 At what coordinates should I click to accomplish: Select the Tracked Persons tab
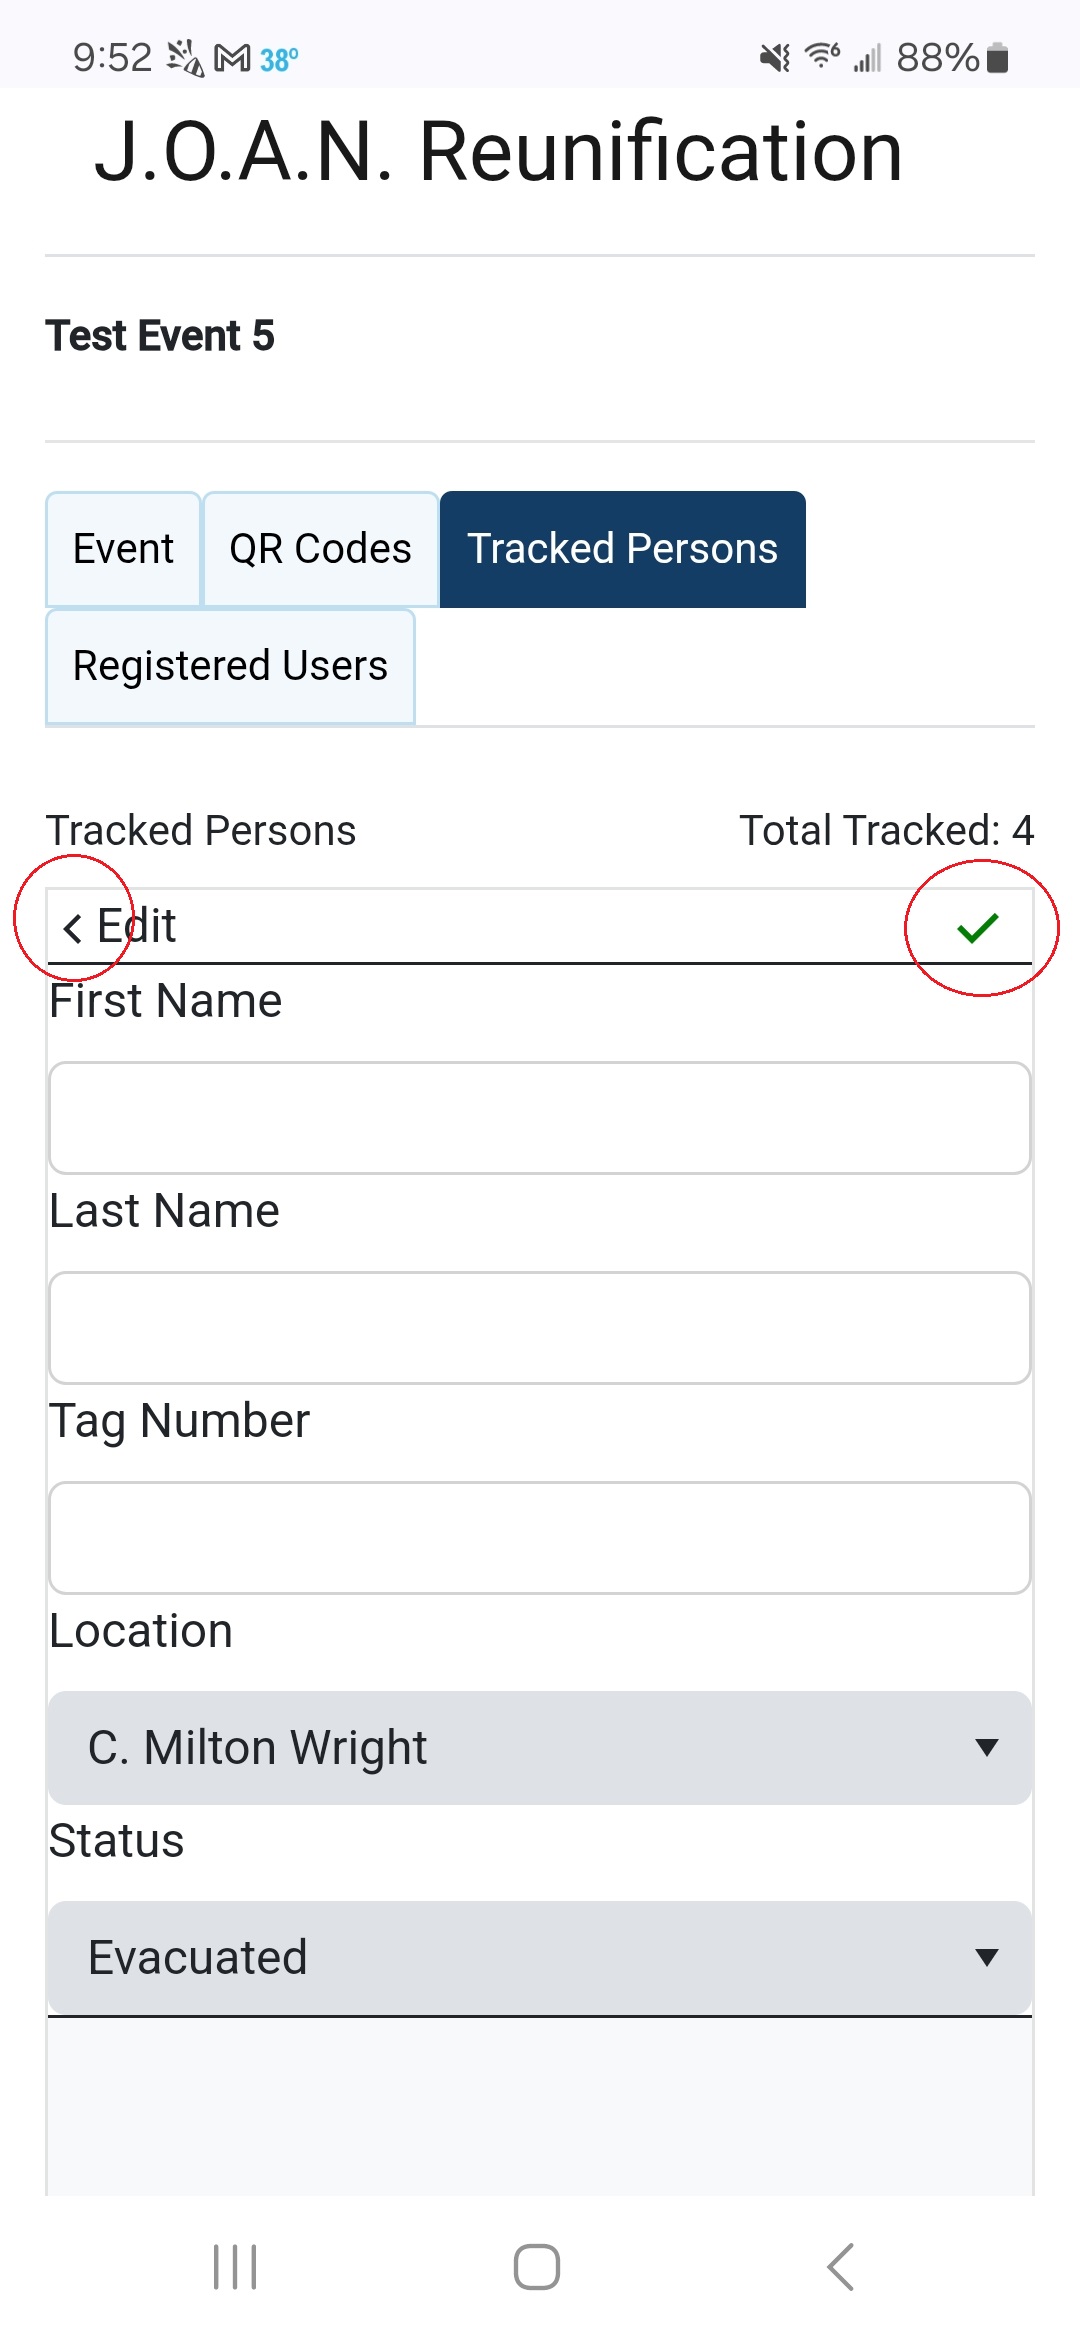tap(622, 549)
